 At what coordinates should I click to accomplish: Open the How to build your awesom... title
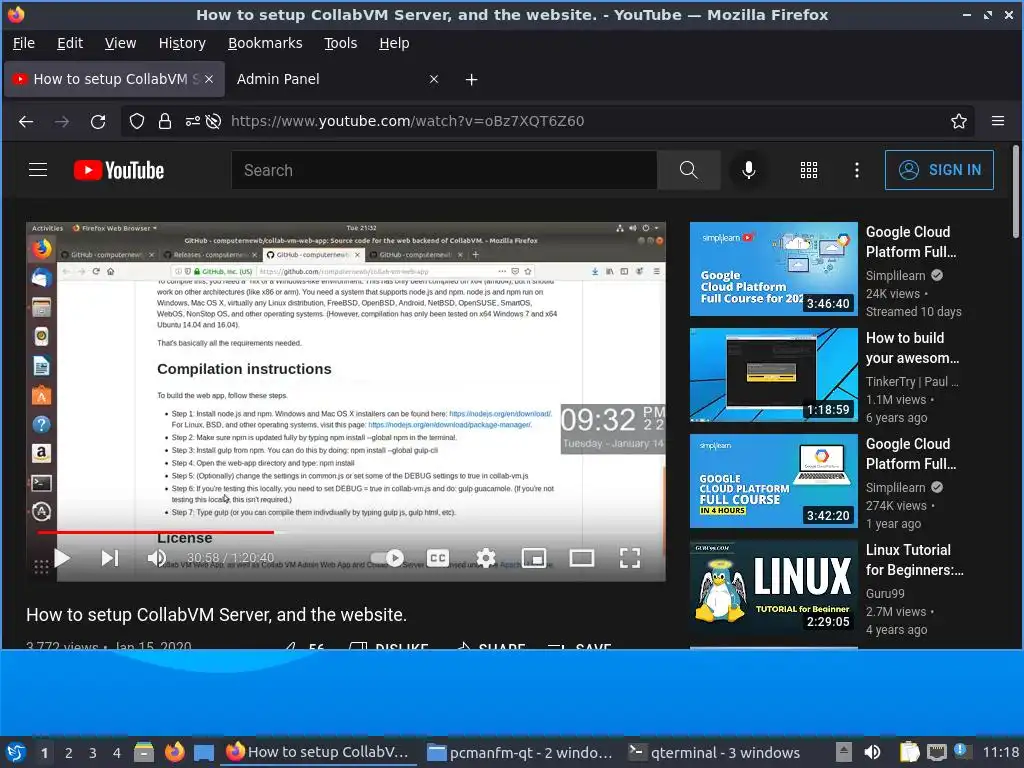coord(912,347)
